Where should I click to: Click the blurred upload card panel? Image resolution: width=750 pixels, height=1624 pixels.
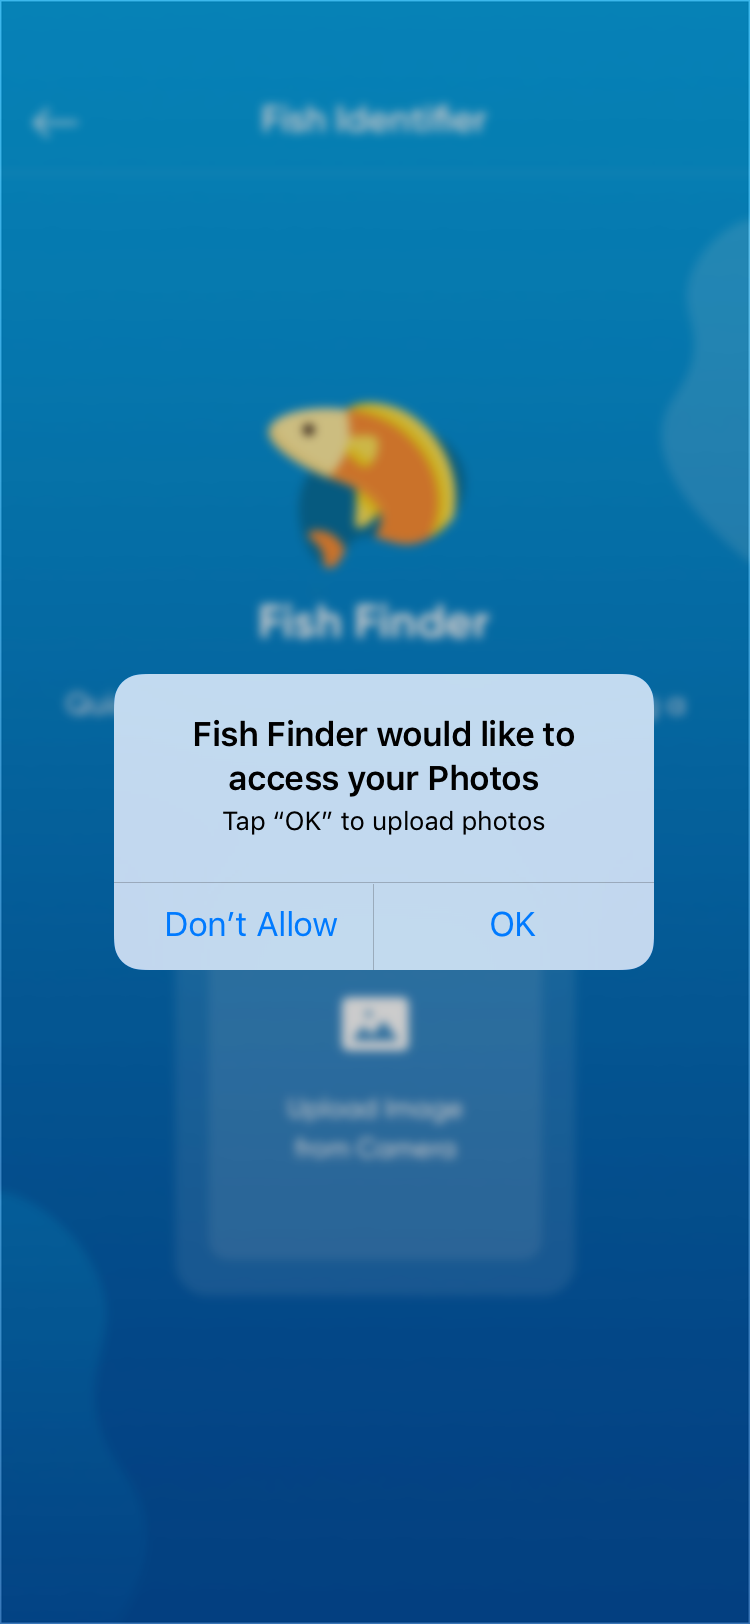pyautogui.click(x=375, y=1130)
